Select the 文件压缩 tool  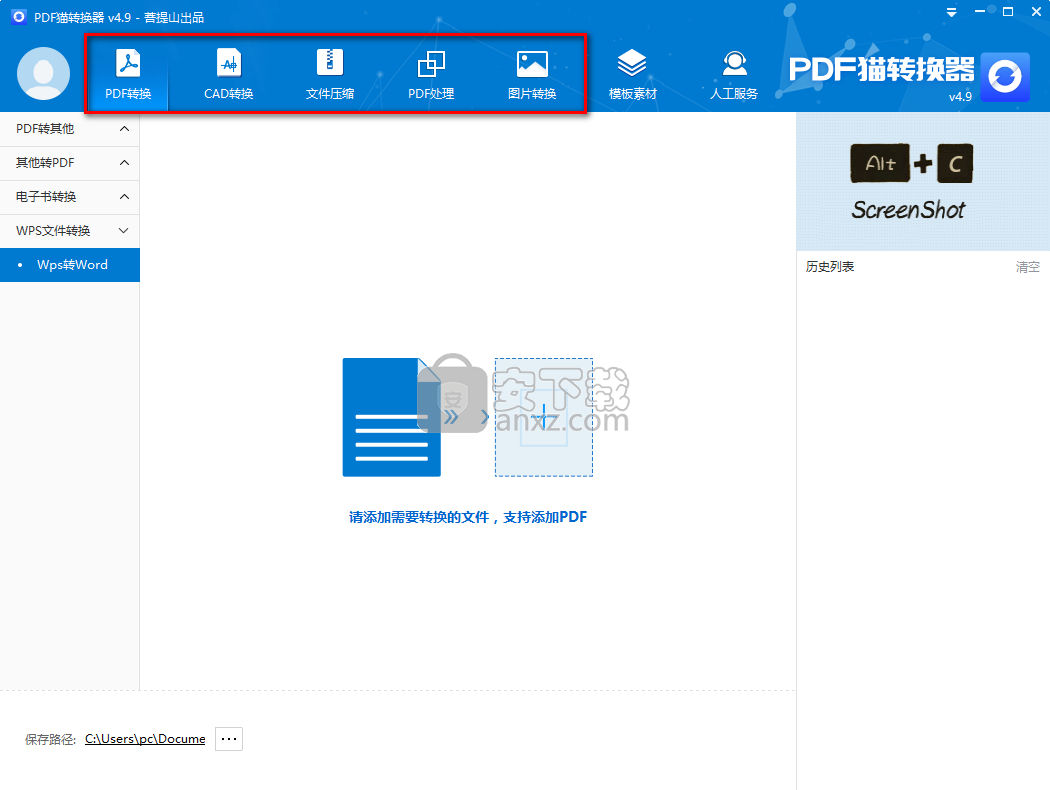point(329,74)
